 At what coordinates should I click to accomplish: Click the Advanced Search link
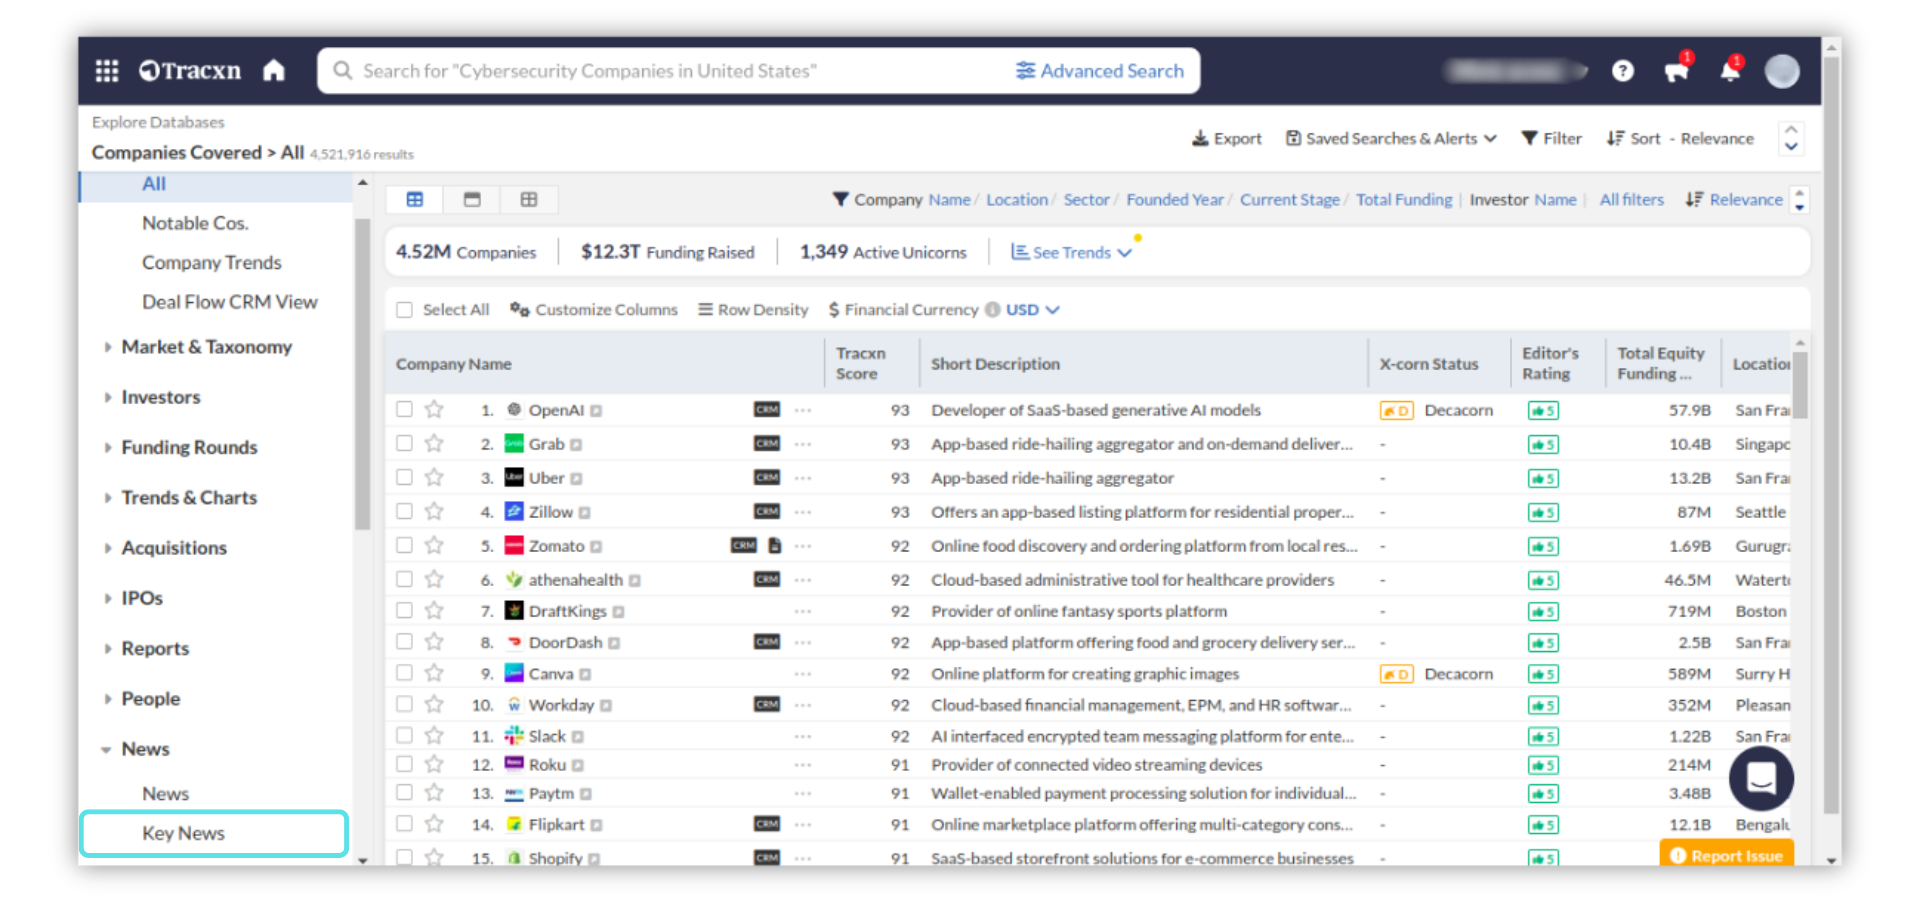click(1100, 71)
